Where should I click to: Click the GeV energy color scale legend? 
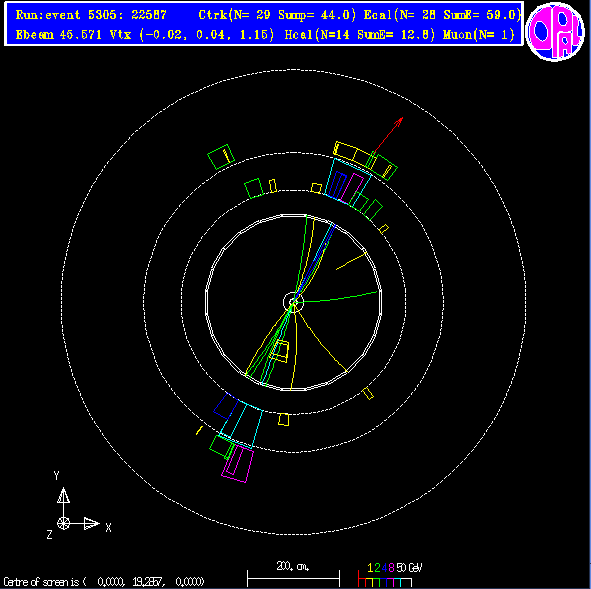390,575
